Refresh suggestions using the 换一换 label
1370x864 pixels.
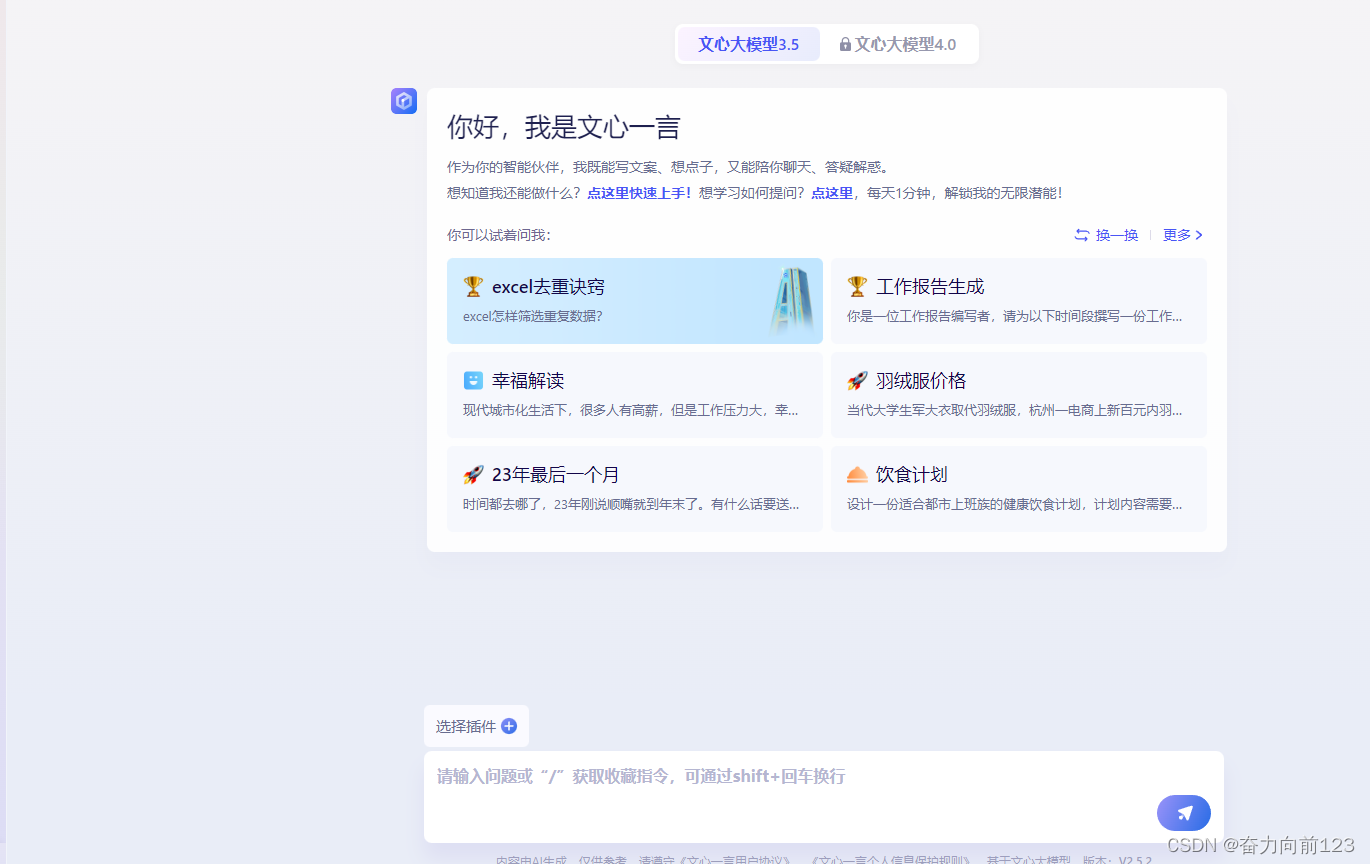1117,235
